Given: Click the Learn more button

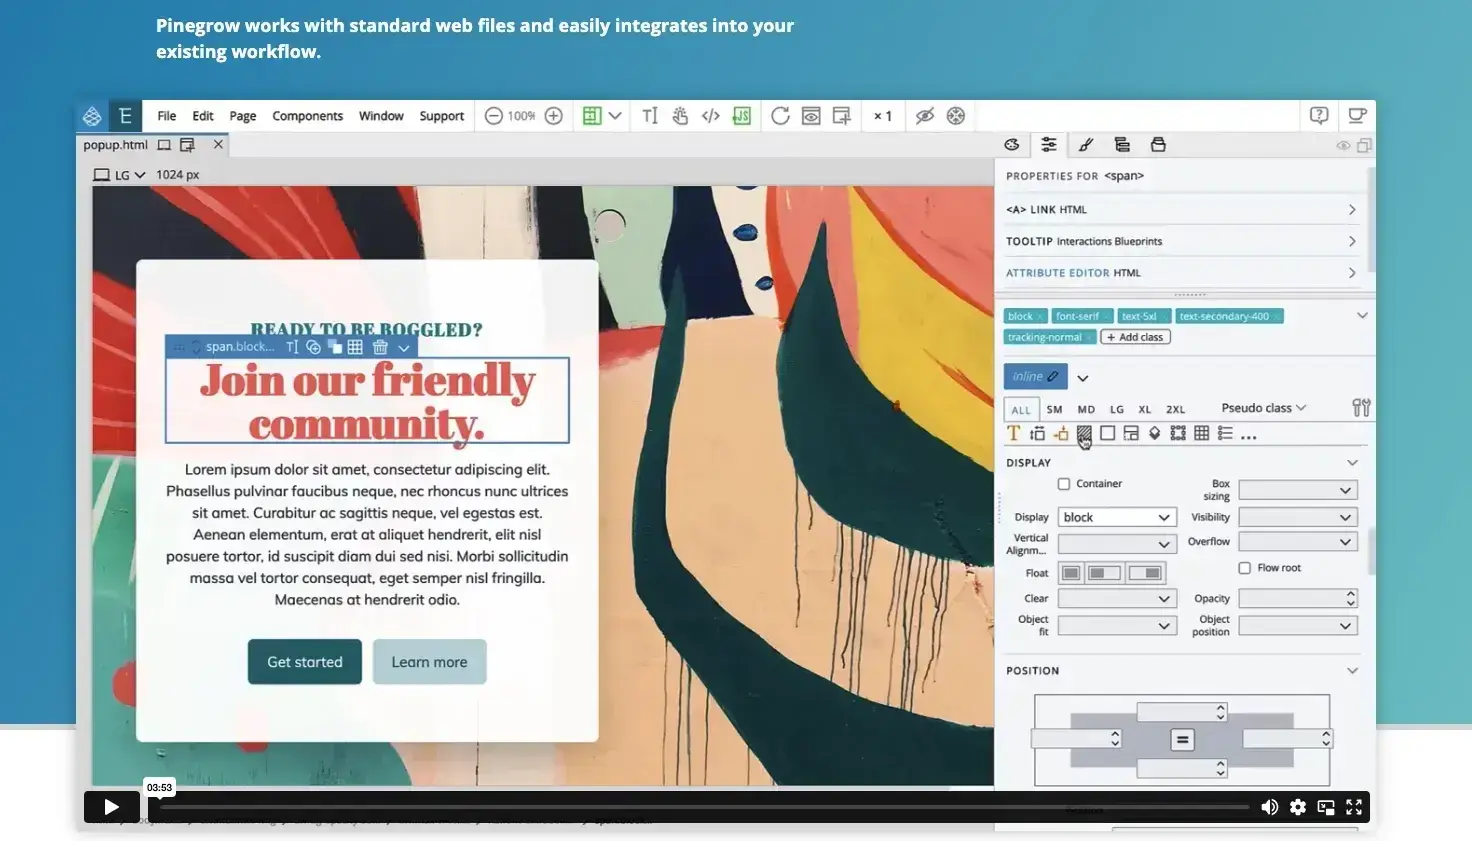Looking at the screenshot, I should pyautogui.click(x=429, y=662).
